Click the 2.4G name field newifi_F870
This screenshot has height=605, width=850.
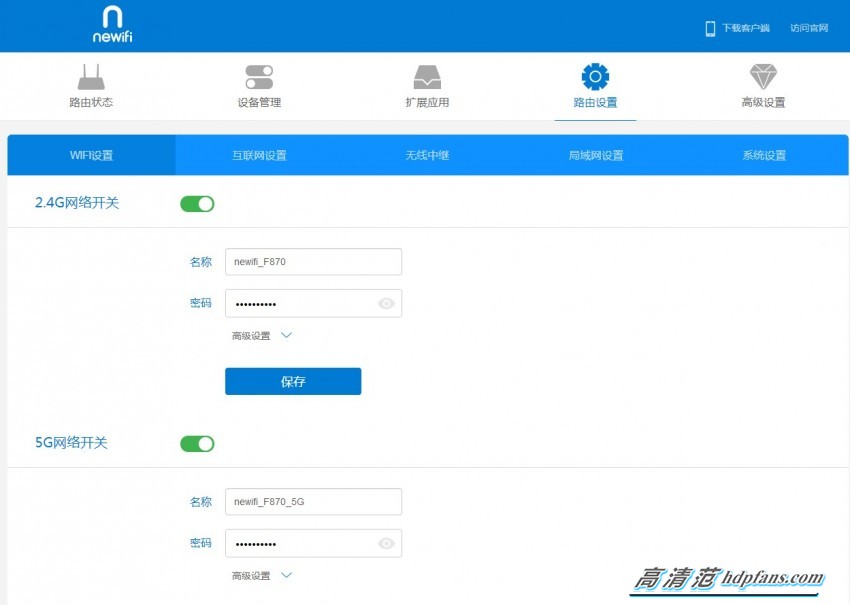313,262
